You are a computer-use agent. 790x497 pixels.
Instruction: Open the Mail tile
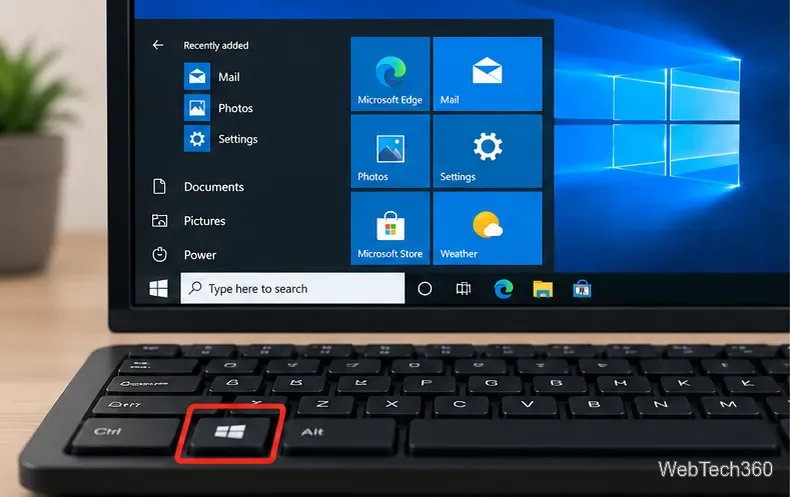click(x=488, y=74)
